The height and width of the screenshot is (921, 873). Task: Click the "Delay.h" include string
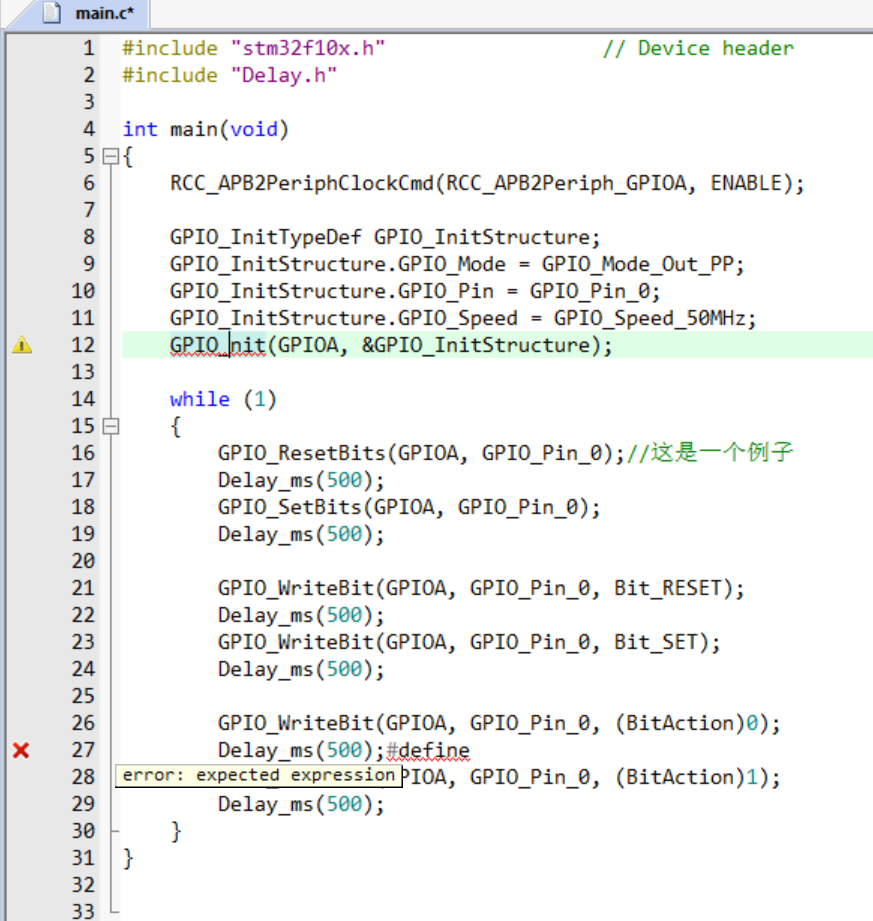pos(284,75)
